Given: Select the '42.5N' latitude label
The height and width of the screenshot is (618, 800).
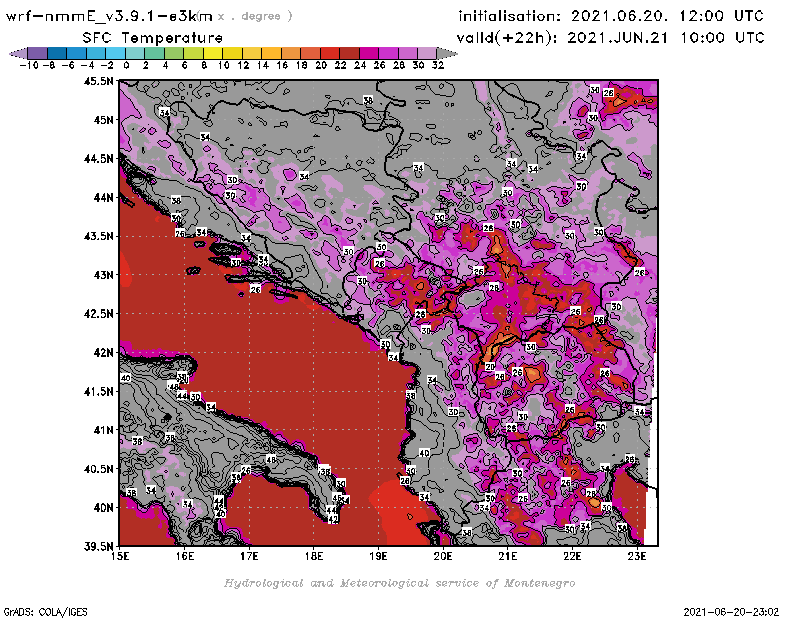Looking at the screenshot, I should (x=98, y=314).
